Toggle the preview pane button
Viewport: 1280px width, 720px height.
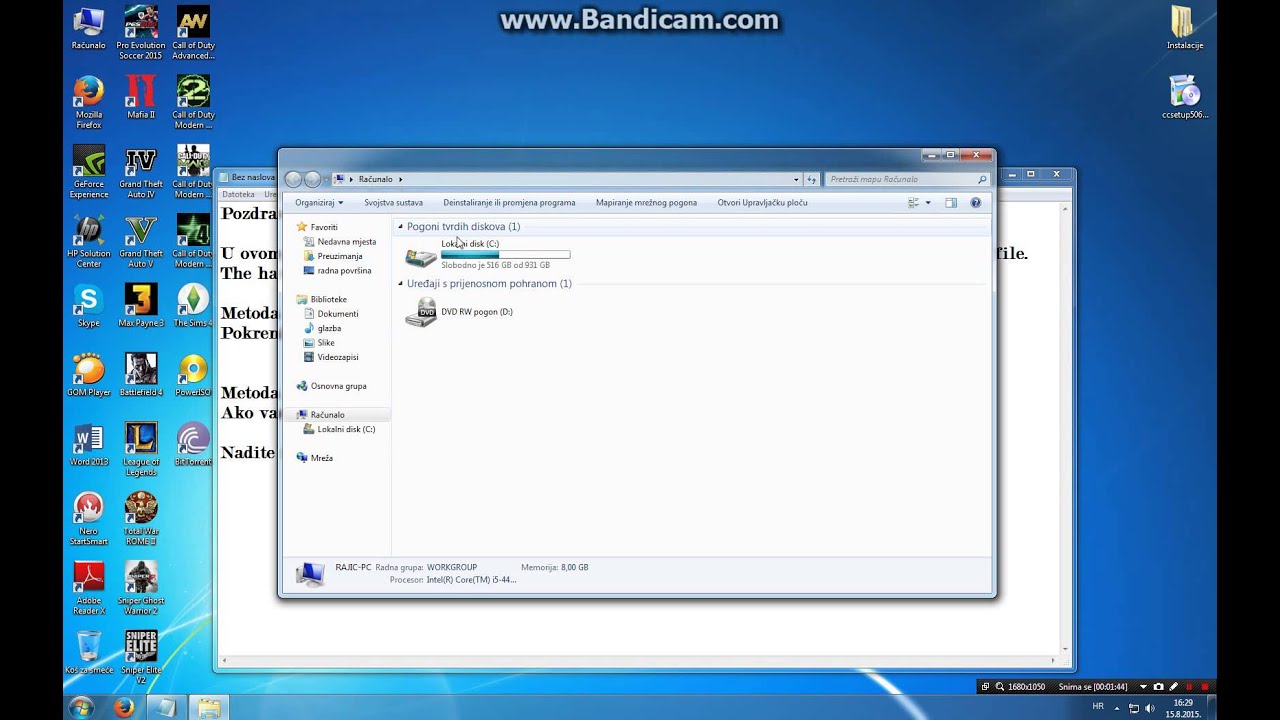click(951, 202)
